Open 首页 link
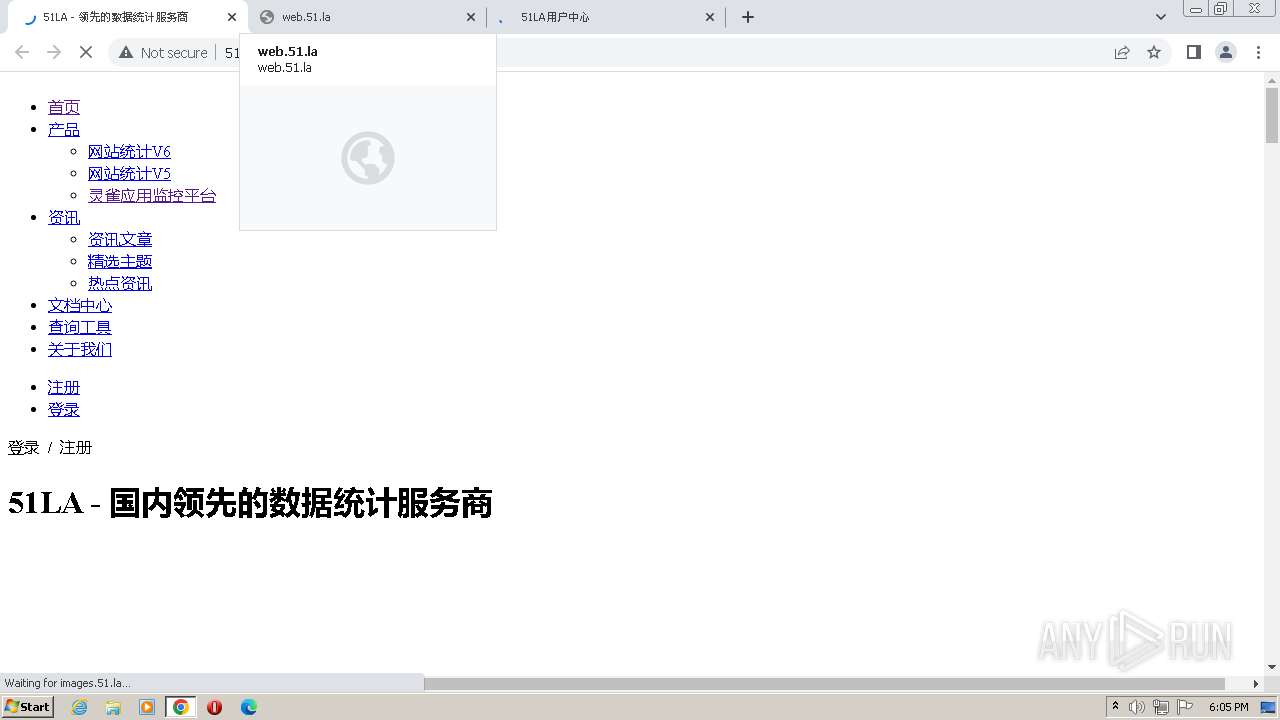This screenshot has width=1280, height=720. 64,107
